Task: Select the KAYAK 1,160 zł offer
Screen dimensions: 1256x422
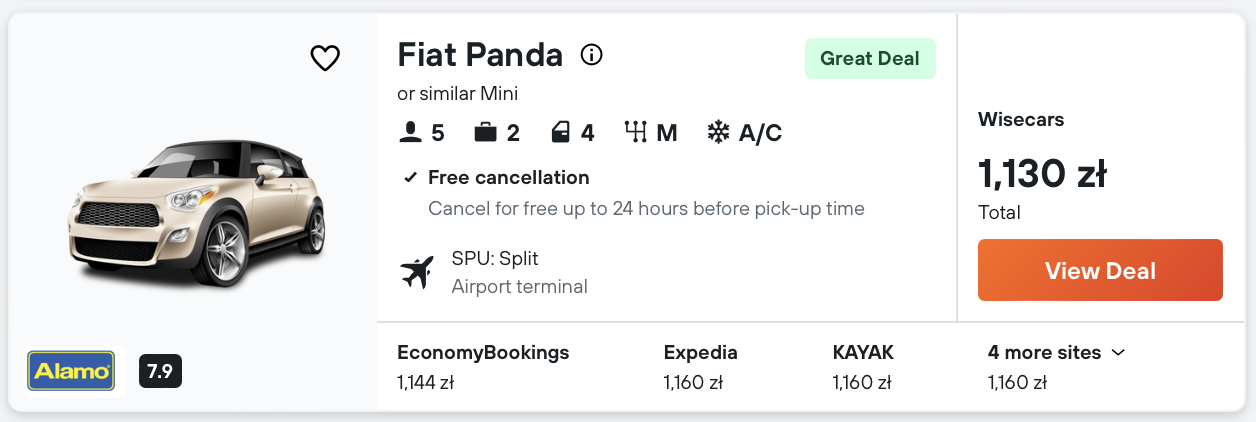Action: coord(863,366)
